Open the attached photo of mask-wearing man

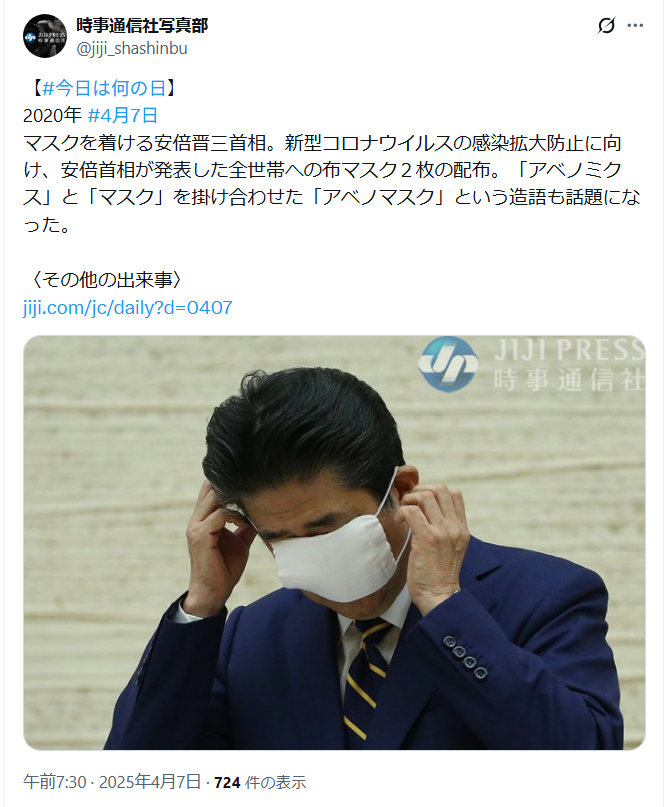tap(334, 542)
